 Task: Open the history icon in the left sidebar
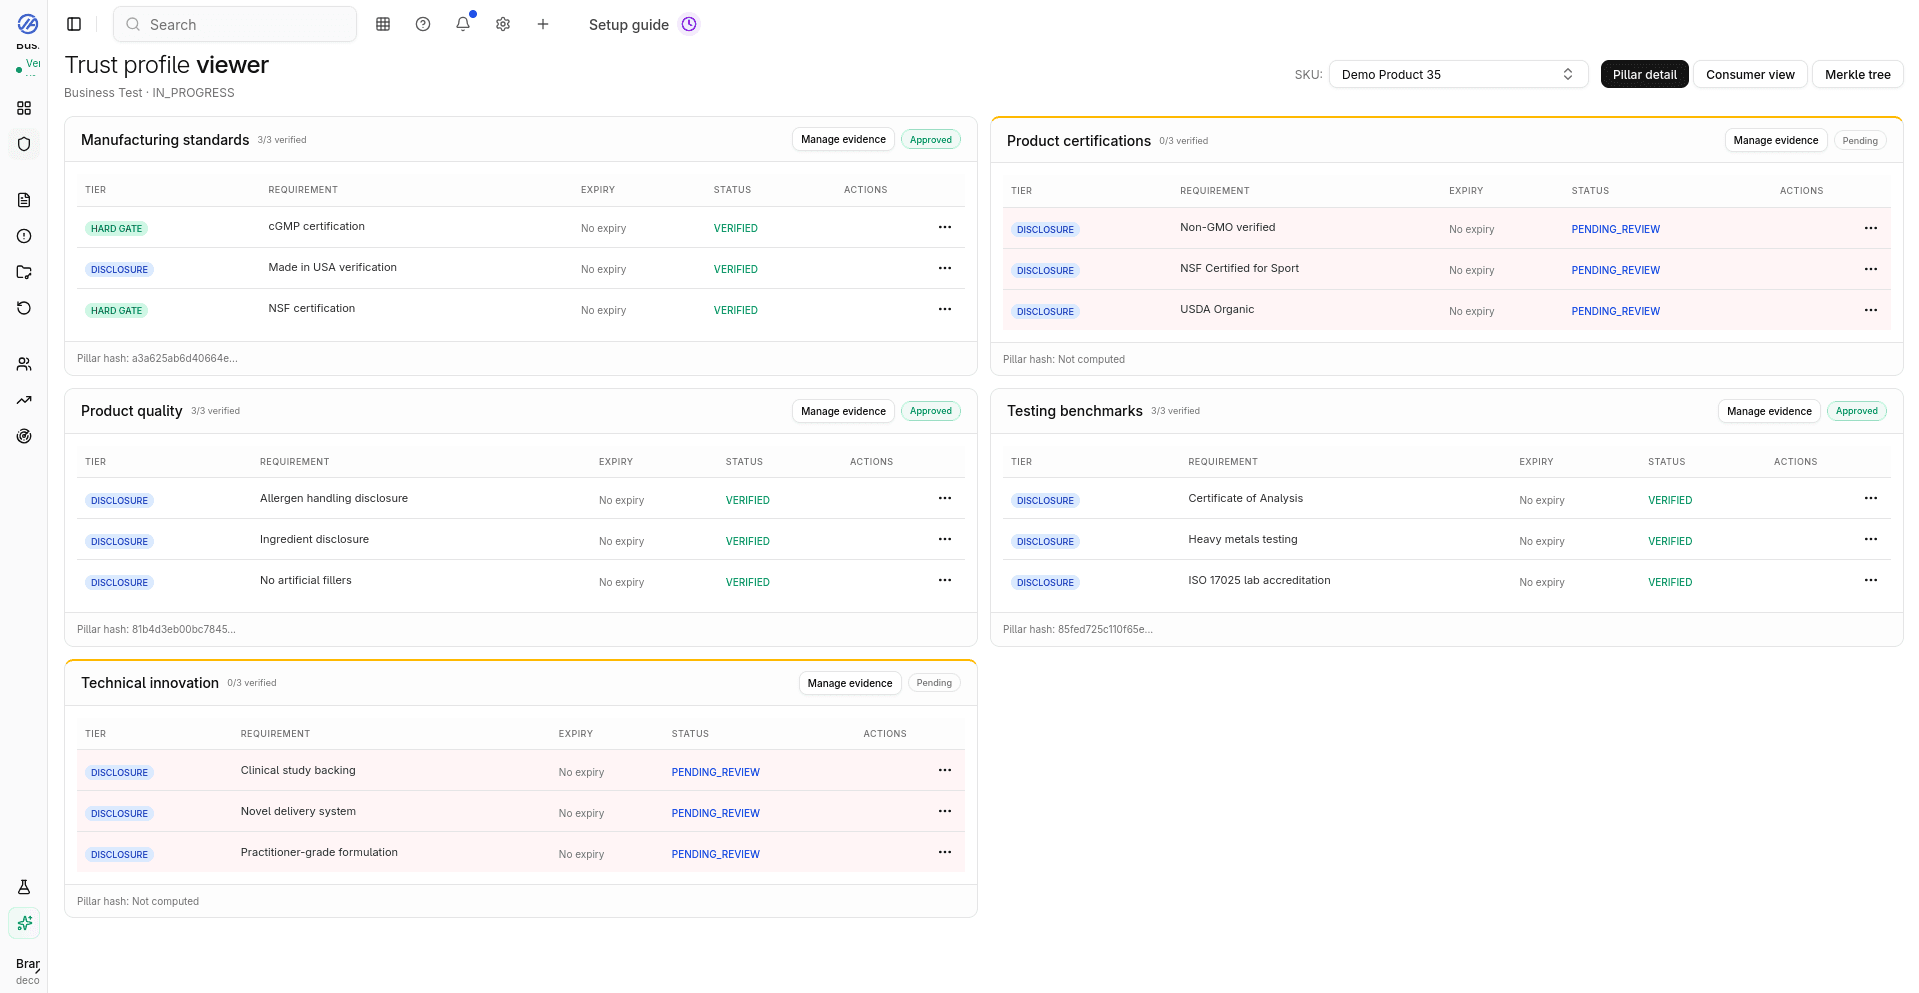[x=24, y=308]
